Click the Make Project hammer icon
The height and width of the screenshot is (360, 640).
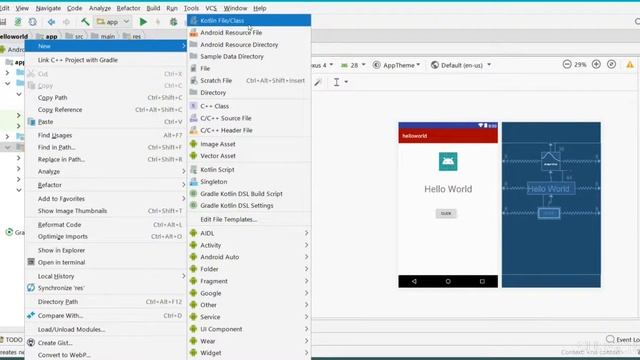[85, 22]
